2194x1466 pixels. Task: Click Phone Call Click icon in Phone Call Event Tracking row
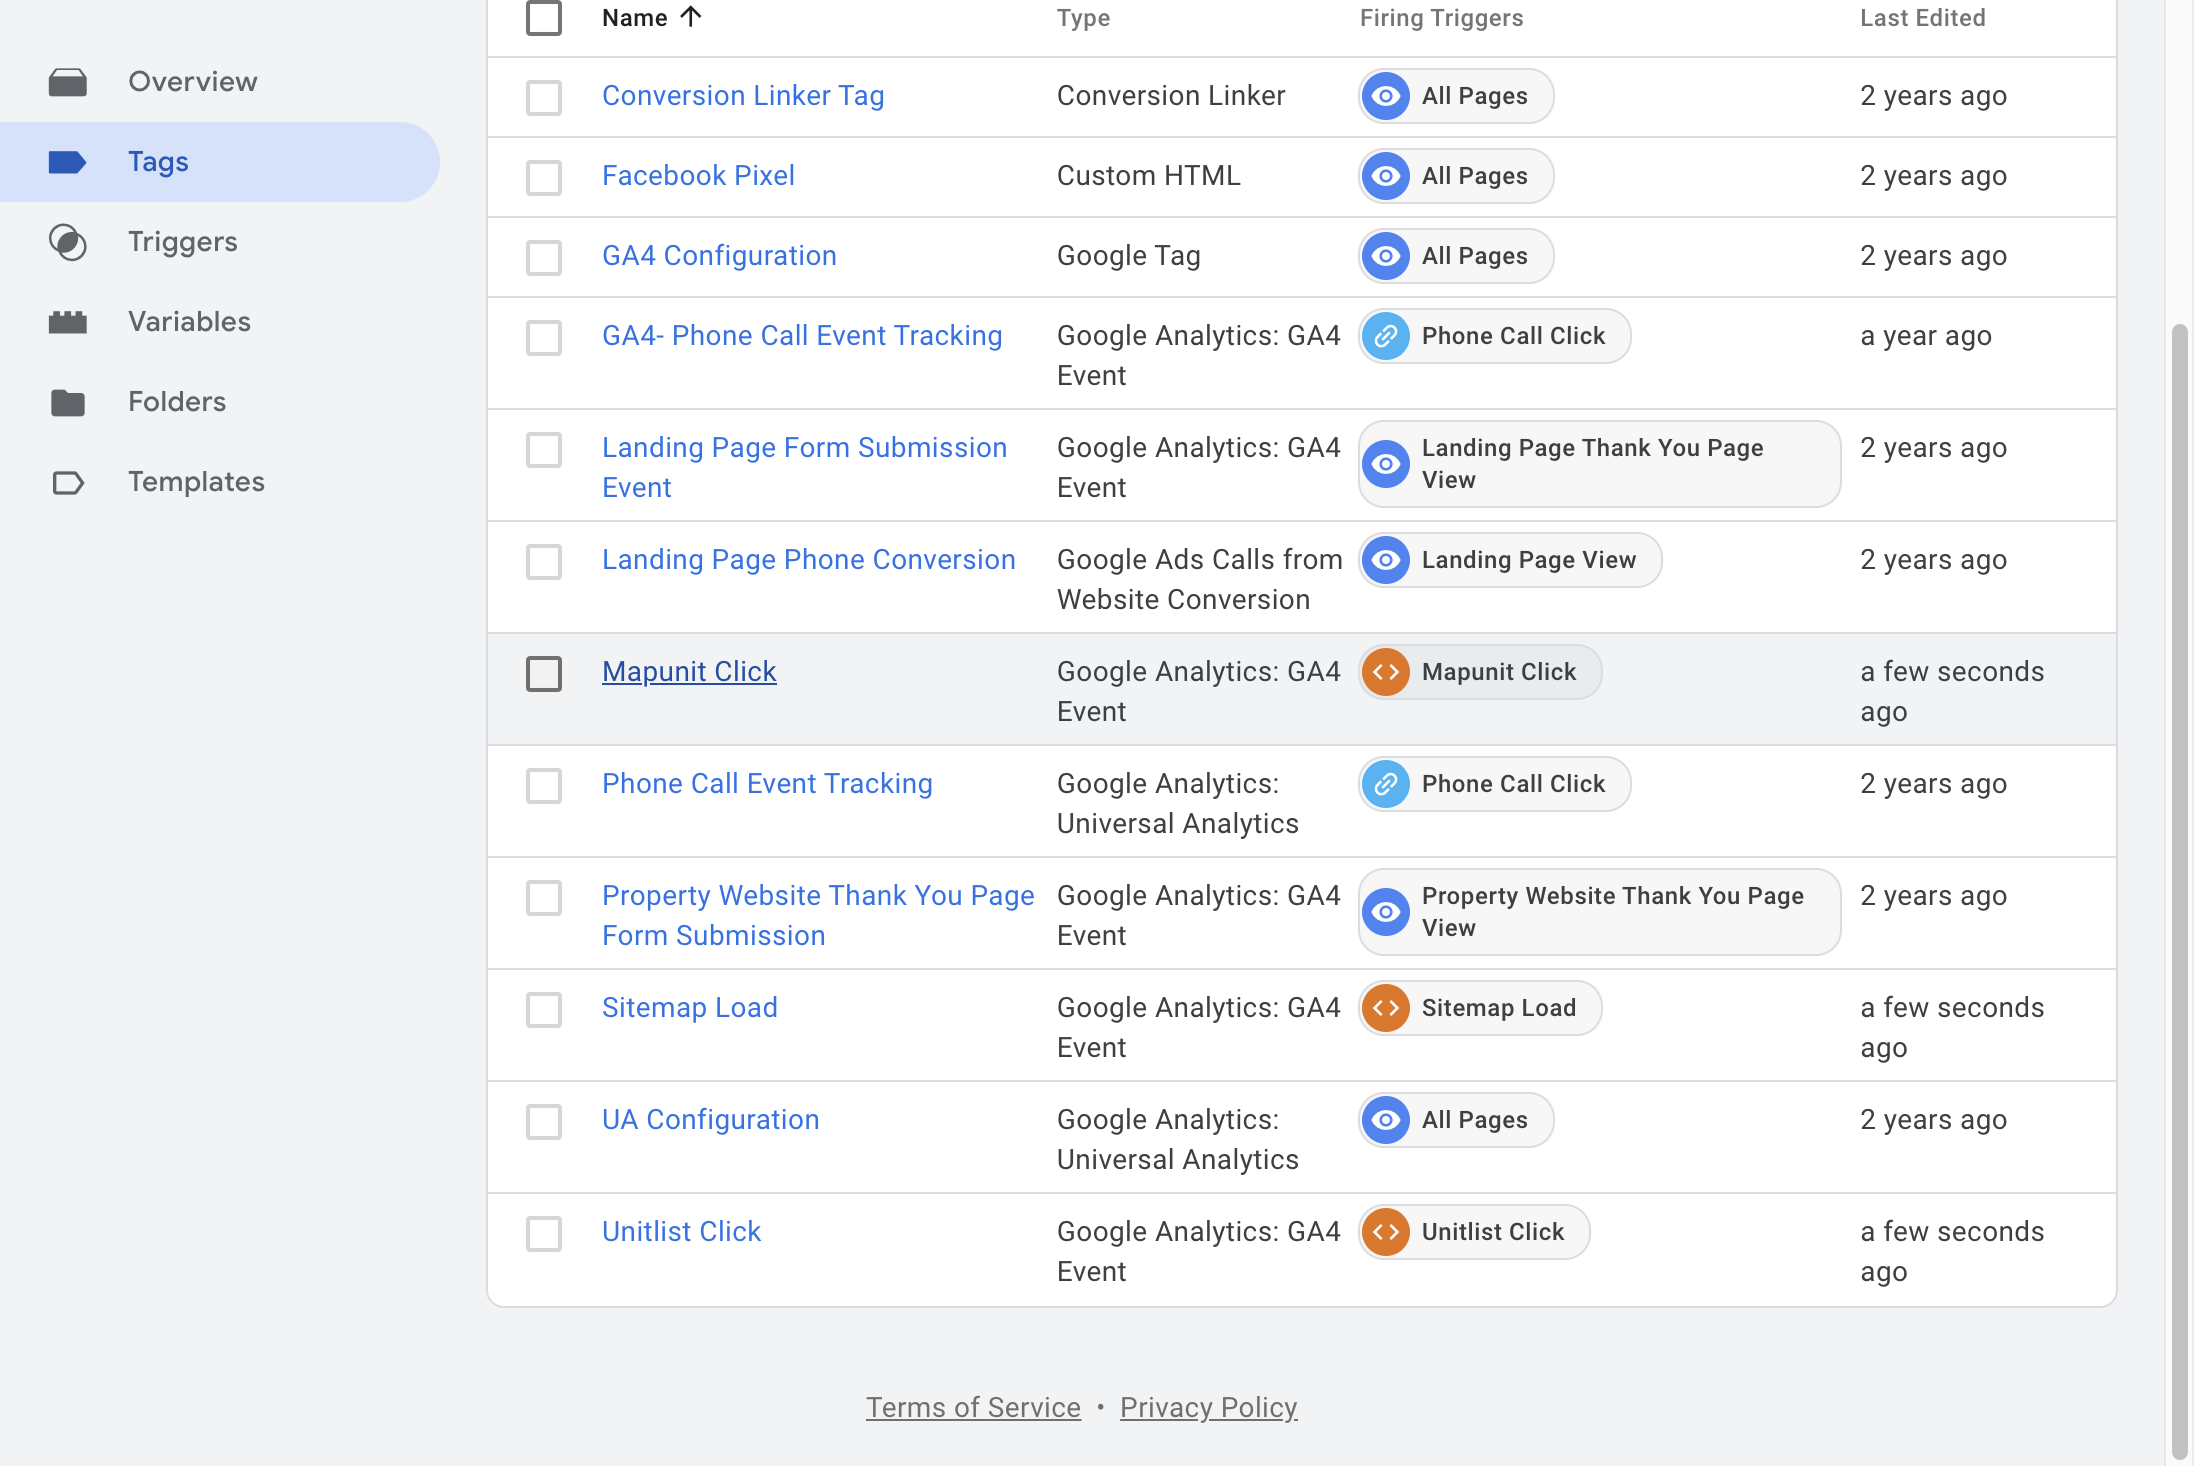coord(1386,784)
